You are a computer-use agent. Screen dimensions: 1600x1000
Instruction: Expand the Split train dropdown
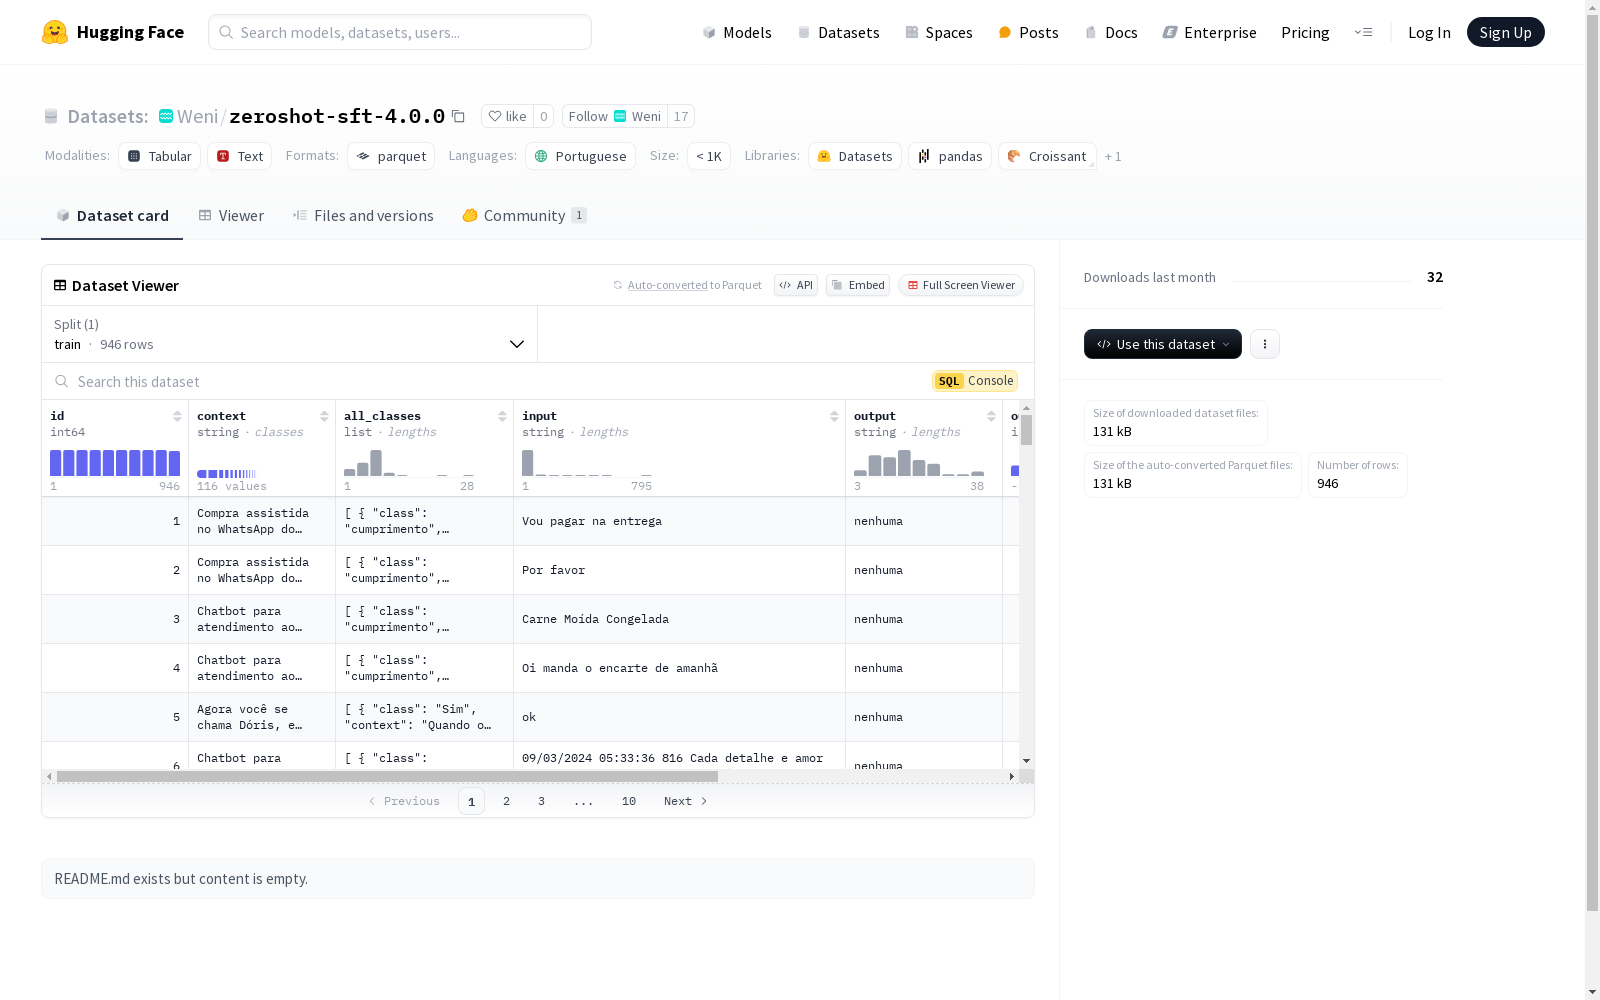tap(289, 334)
